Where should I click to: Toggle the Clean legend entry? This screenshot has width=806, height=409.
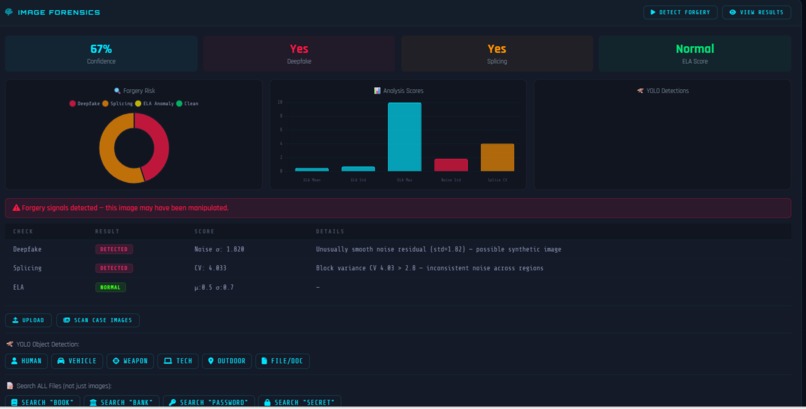tap(187, 104)
